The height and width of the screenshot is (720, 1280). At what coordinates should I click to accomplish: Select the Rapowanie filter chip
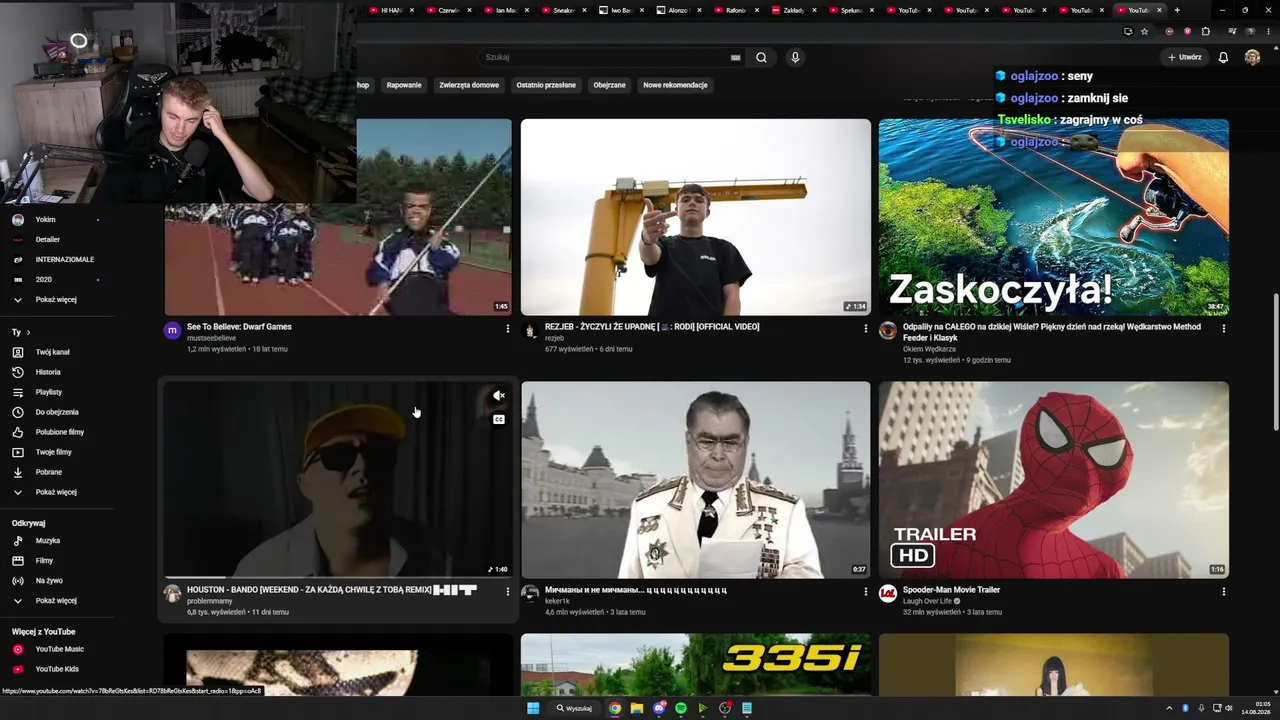[x=404, y=85]
